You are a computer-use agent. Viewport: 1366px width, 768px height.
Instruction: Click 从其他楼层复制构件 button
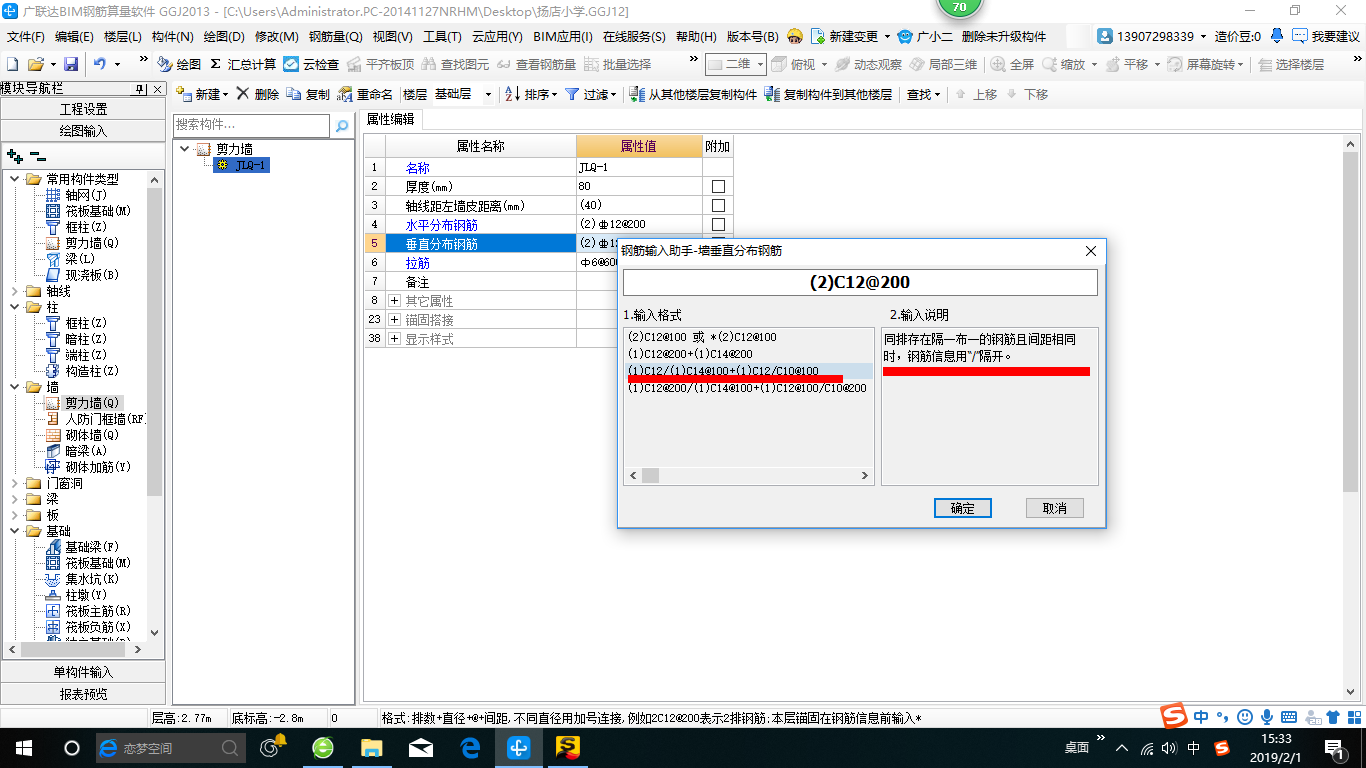click(x=693, y=94)
